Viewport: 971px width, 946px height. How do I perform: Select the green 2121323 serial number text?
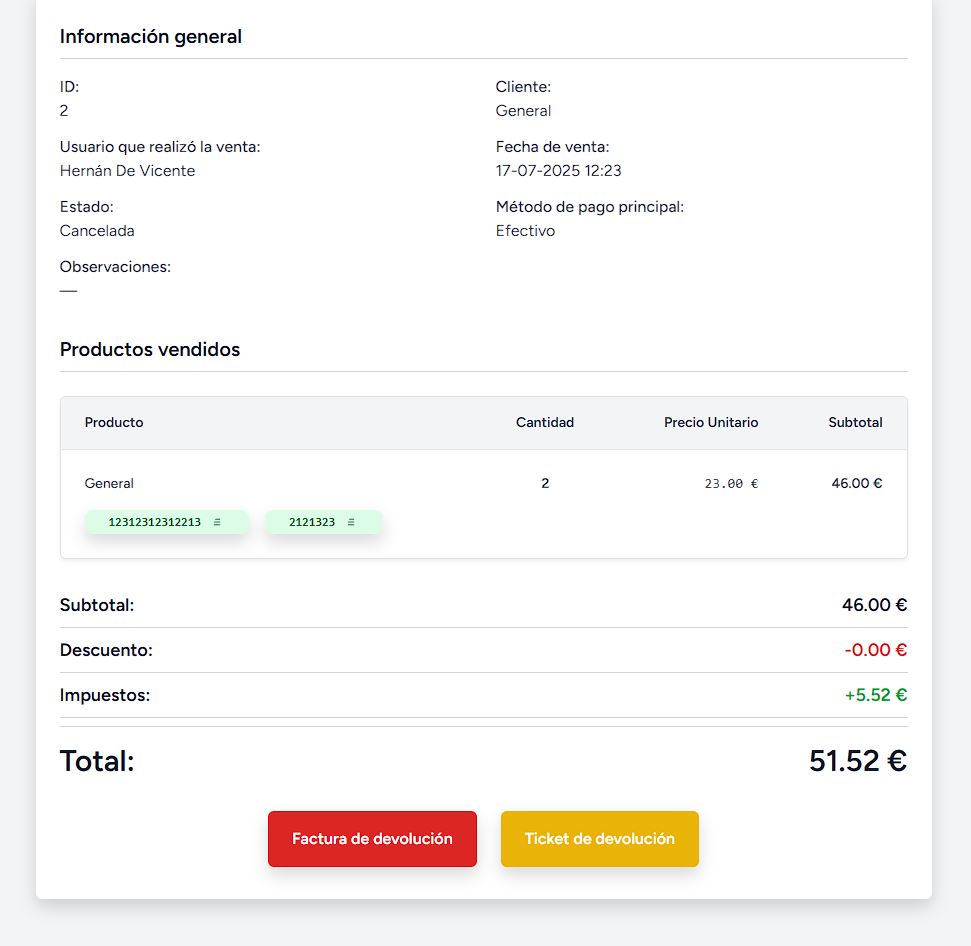tap(312, 522)
